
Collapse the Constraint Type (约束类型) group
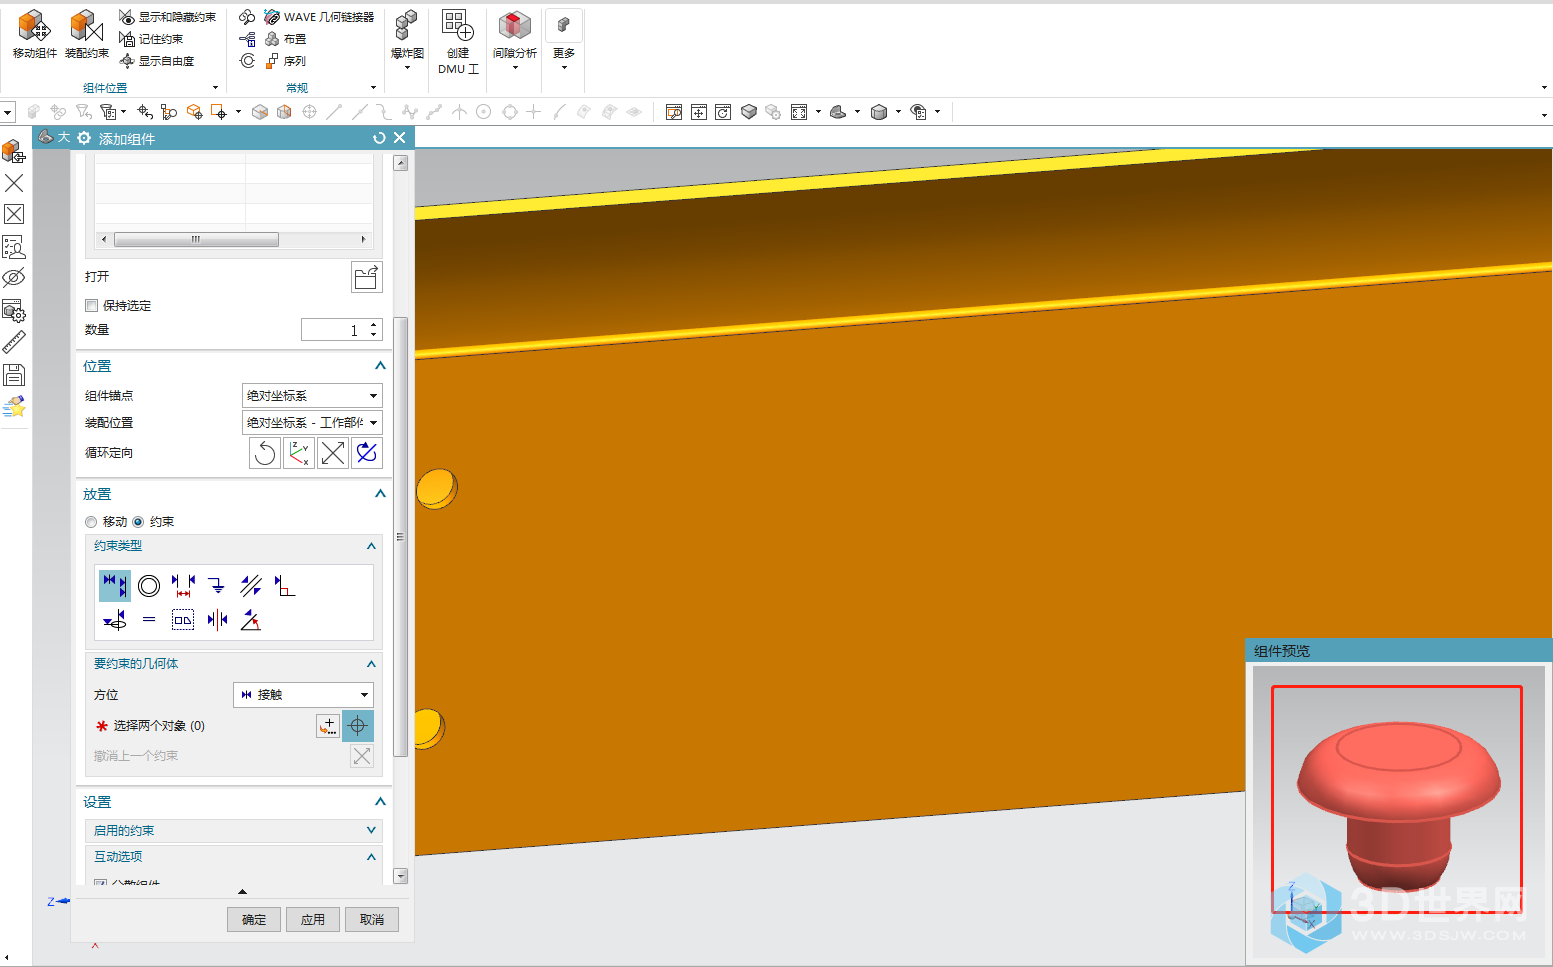[371, 546]
